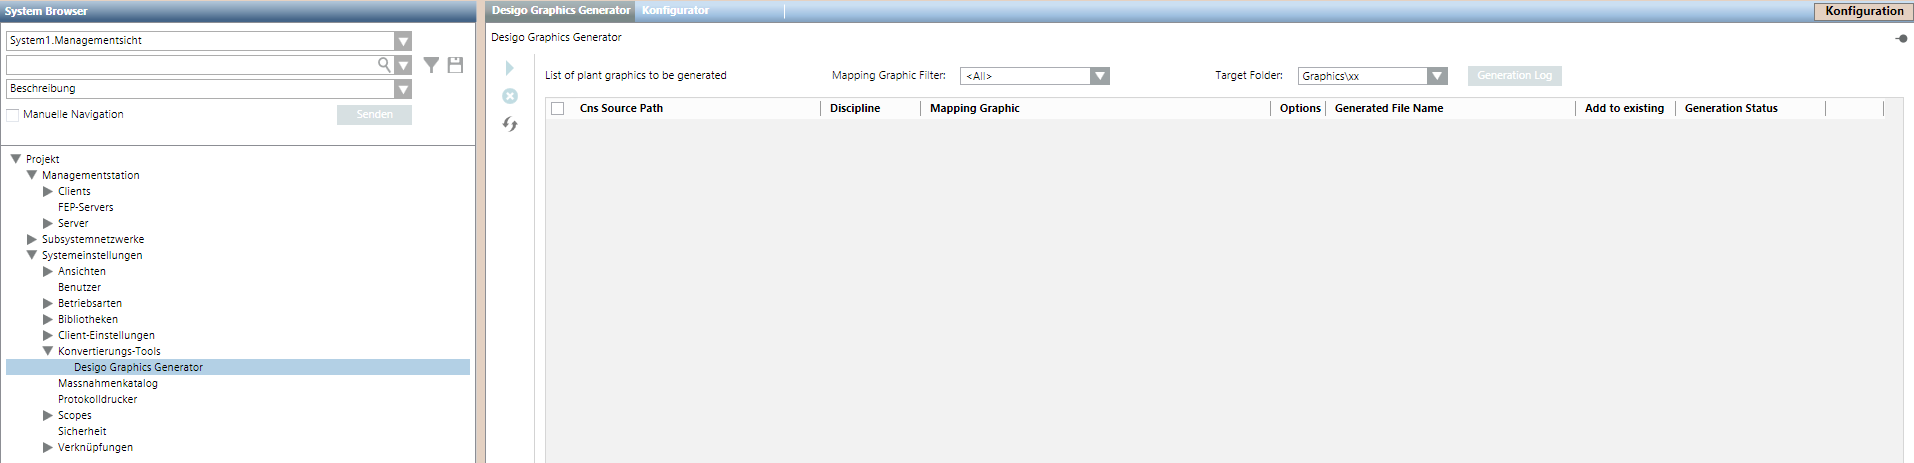1914x463 pixels.
Task: Click the filter funnel icon
Action: [431, 65]
